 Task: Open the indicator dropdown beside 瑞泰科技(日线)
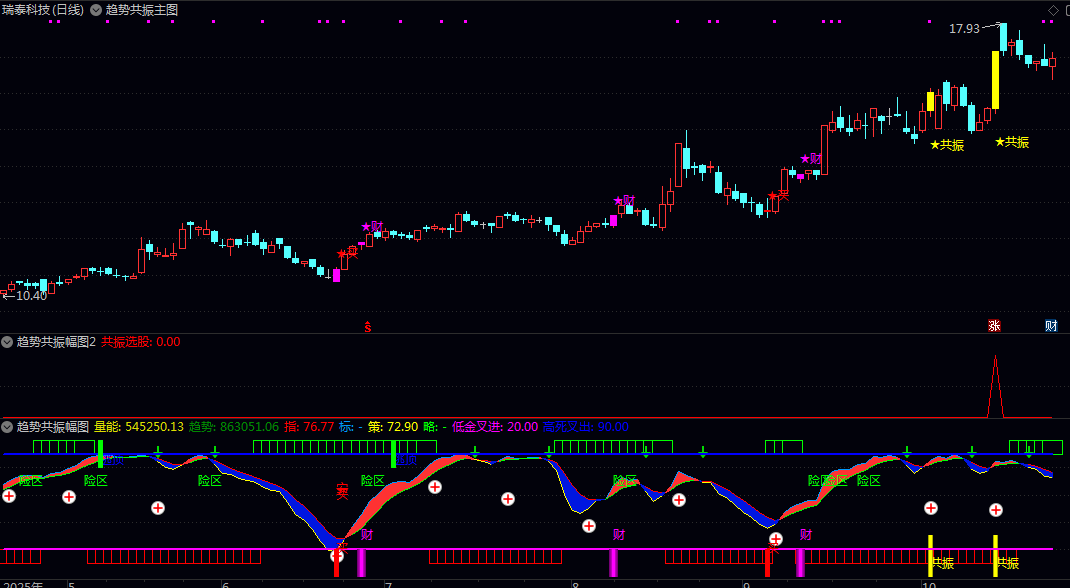click(96, 10)
